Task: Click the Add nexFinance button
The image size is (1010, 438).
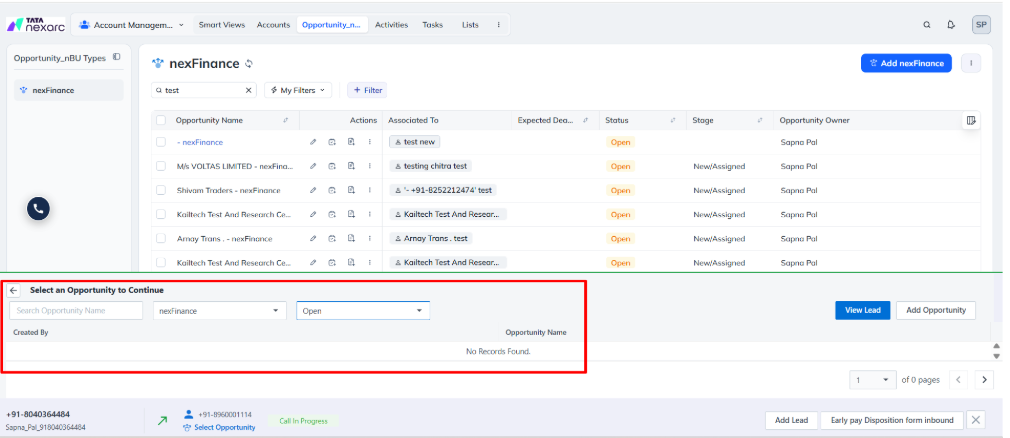Action: coord(905,63)
